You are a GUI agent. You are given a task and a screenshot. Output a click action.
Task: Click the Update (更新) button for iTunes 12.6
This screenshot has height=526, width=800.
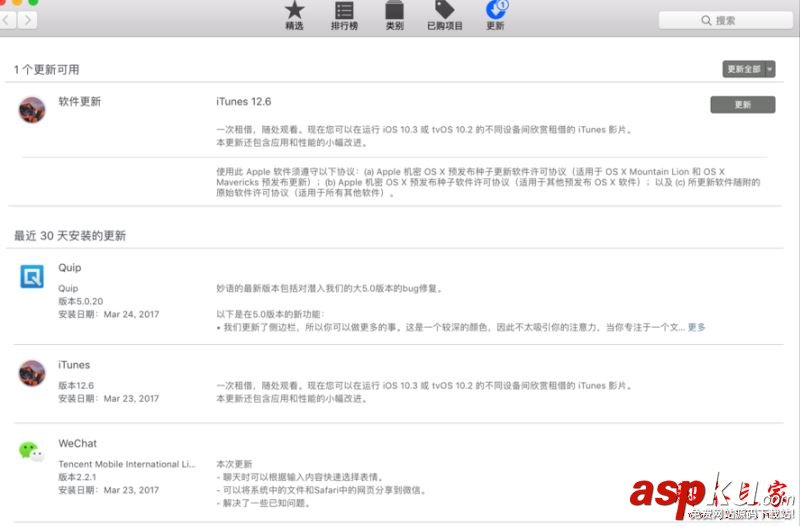[743, 105]
